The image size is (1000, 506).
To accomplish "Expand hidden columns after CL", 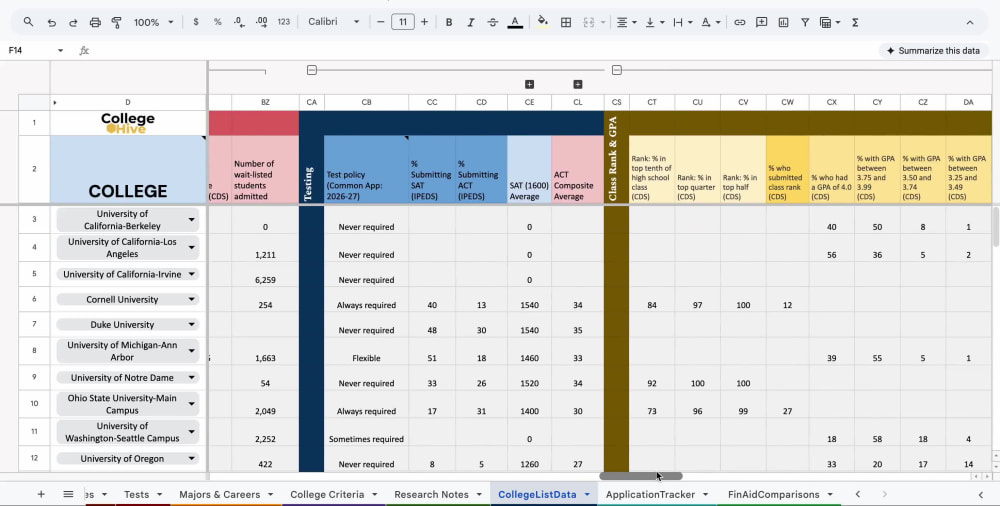I will [578, 84].
